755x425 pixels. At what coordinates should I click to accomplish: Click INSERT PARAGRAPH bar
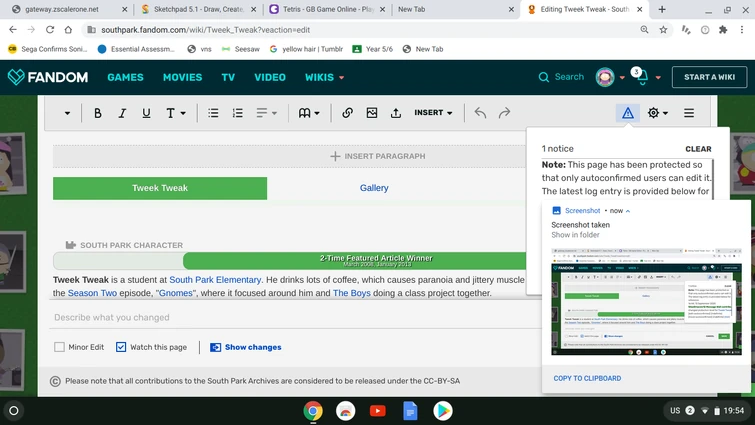click(378, 156)
